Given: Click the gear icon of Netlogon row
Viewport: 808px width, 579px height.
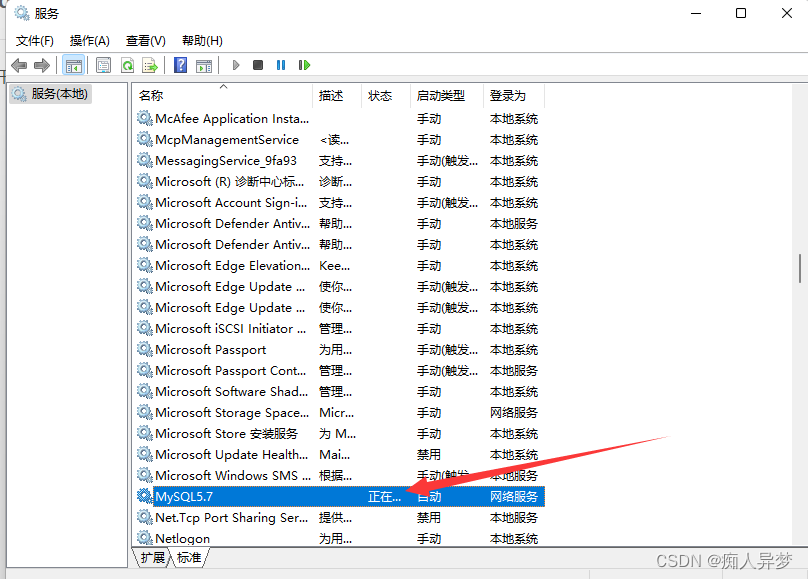Looking at the screenshot, I should (x=144, y=538).
